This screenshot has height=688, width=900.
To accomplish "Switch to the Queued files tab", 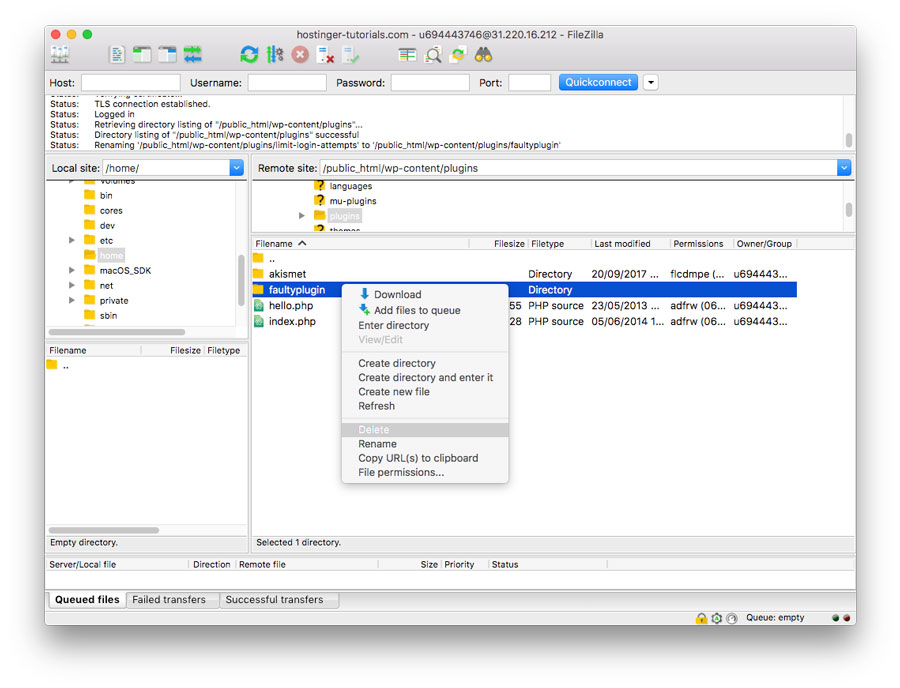I will [87, 600].
